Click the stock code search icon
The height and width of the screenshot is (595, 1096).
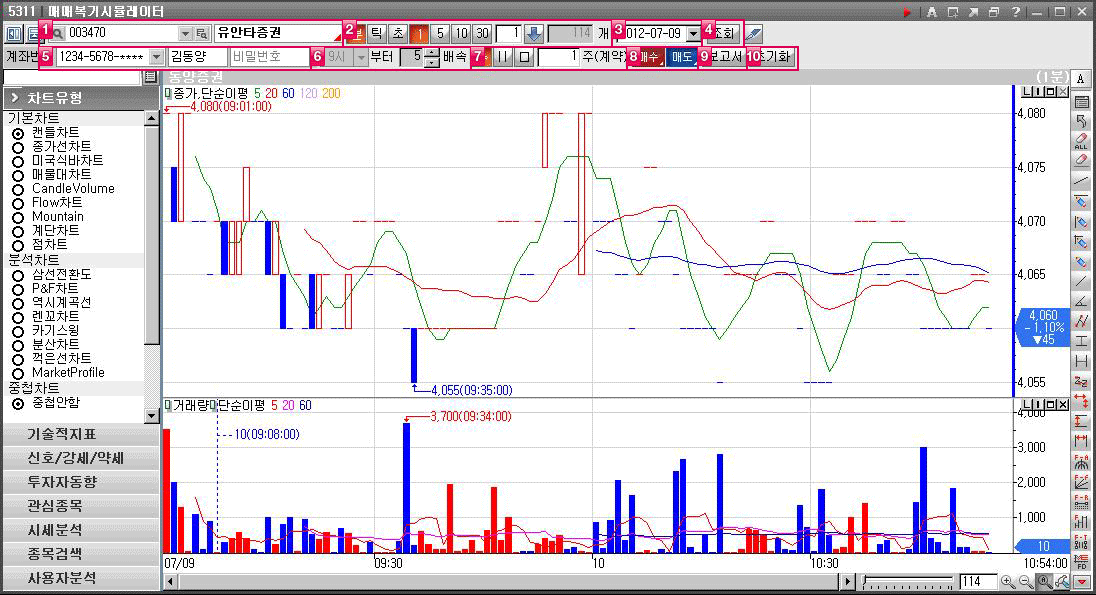[x=59, y=33]
